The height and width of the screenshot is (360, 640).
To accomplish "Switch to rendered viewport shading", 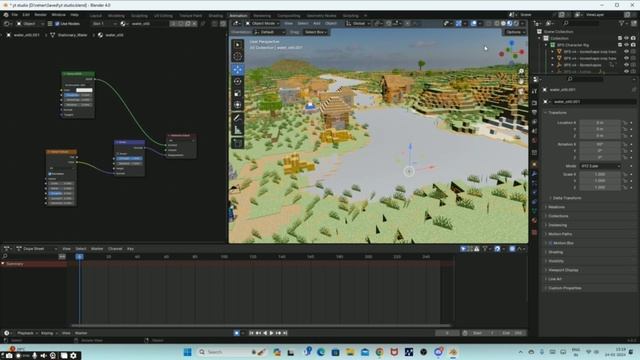I will pyautogui.click(x=516, y=24).
